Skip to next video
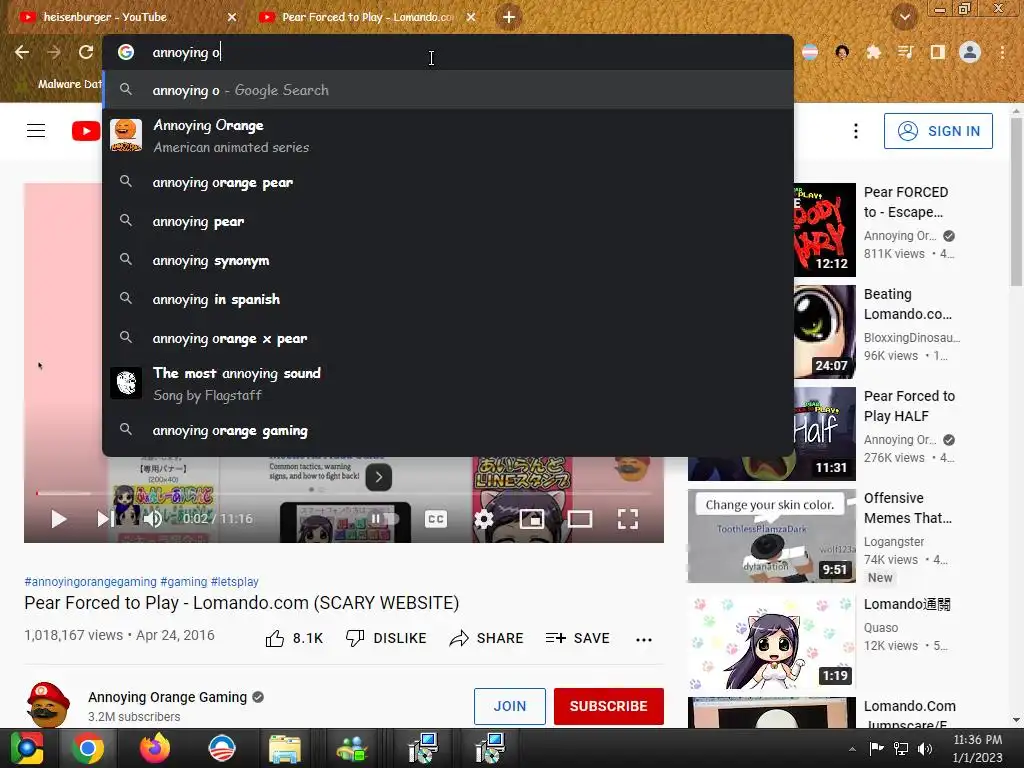 tap(105, 519)
